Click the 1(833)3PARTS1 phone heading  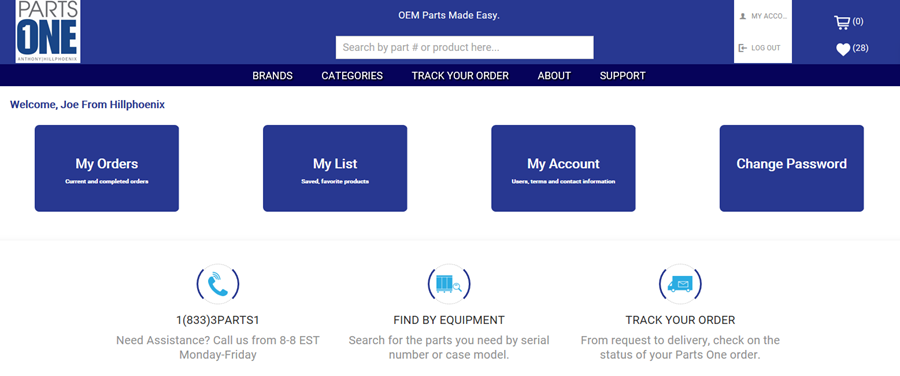218,320
